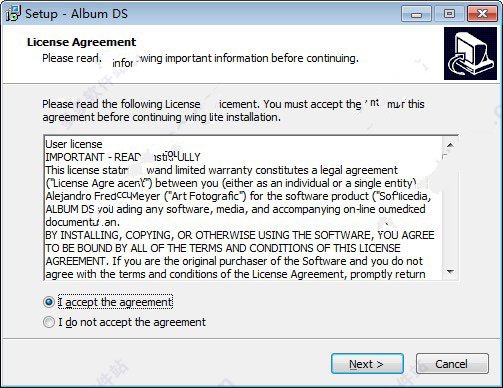Click the 'Please read the following License' instruction text
Viewport: 503px width, 388px height.
pos(121,104)
